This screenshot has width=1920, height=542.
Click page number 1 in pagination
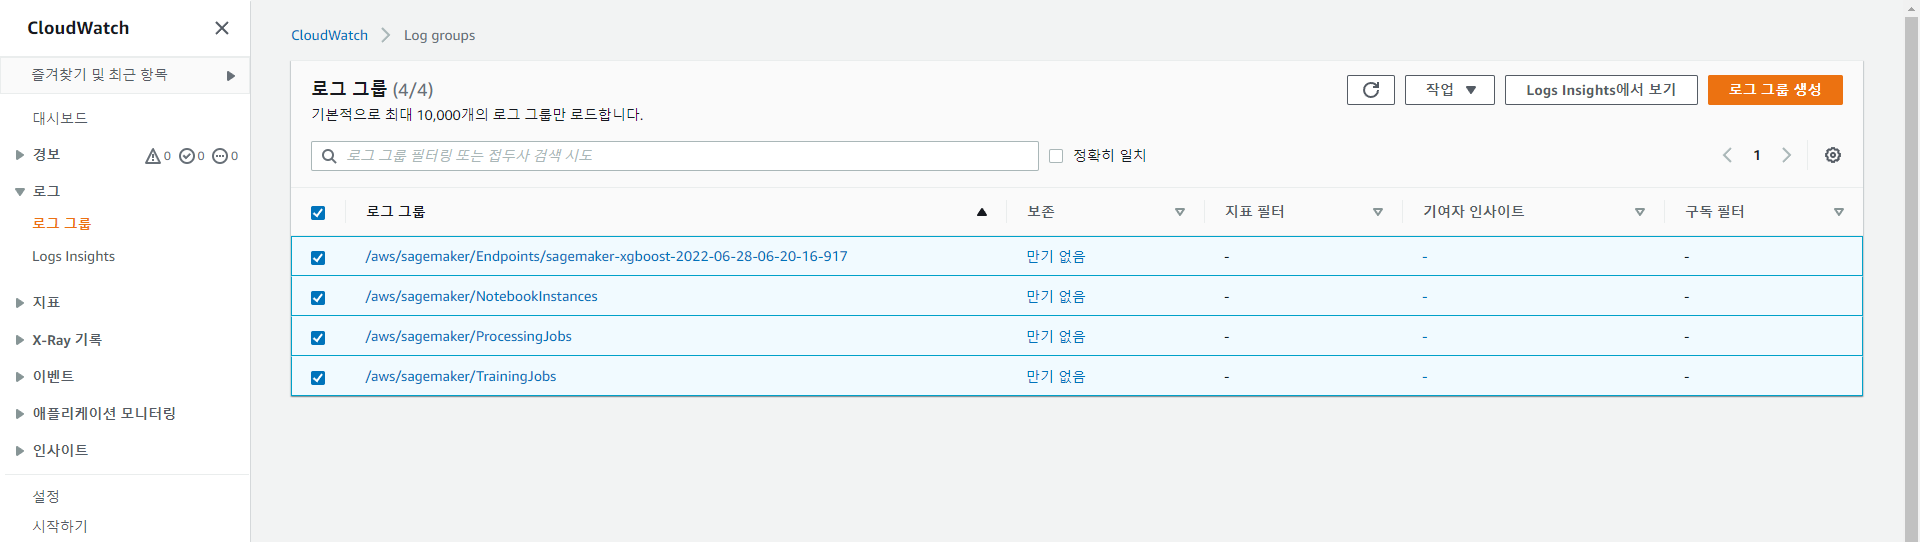[x=1757, y=155]
